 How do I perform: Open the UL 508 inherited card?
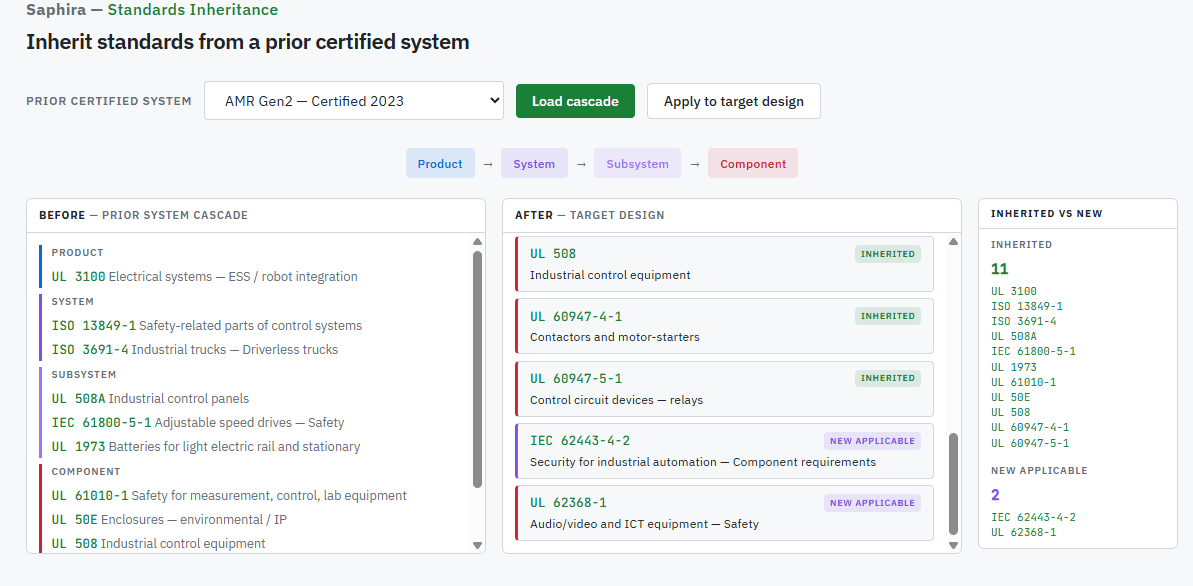tap(725, 264)
